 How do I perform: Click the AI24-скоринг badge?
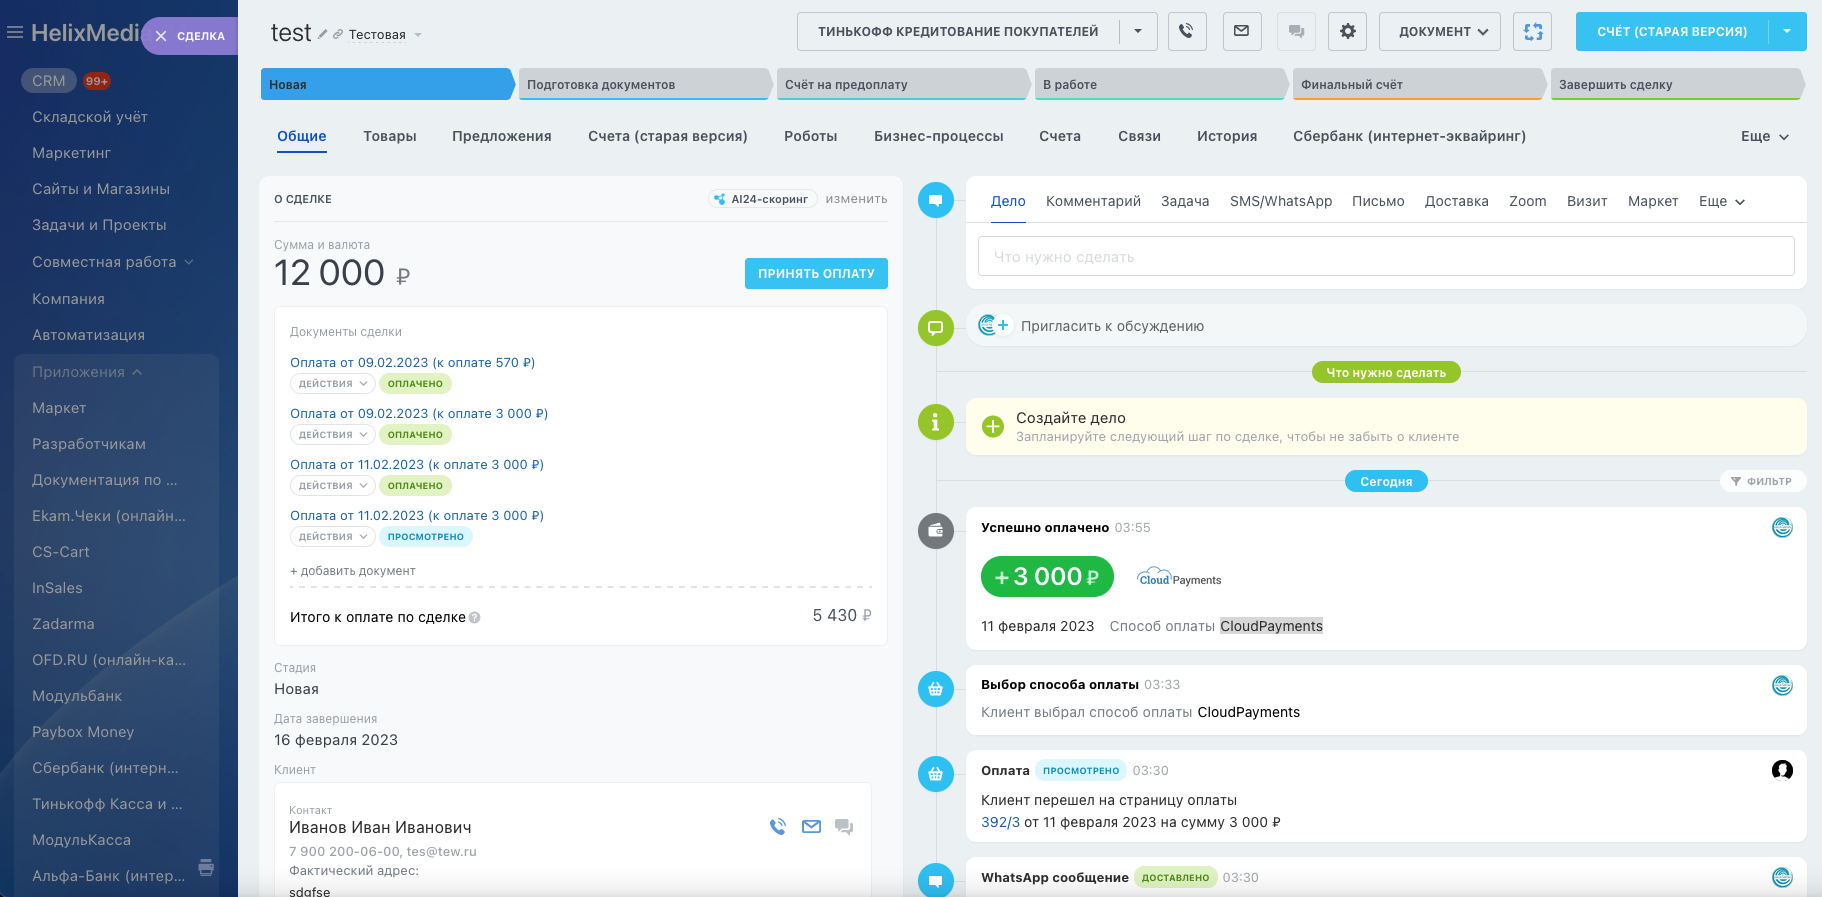coord(762,199)
